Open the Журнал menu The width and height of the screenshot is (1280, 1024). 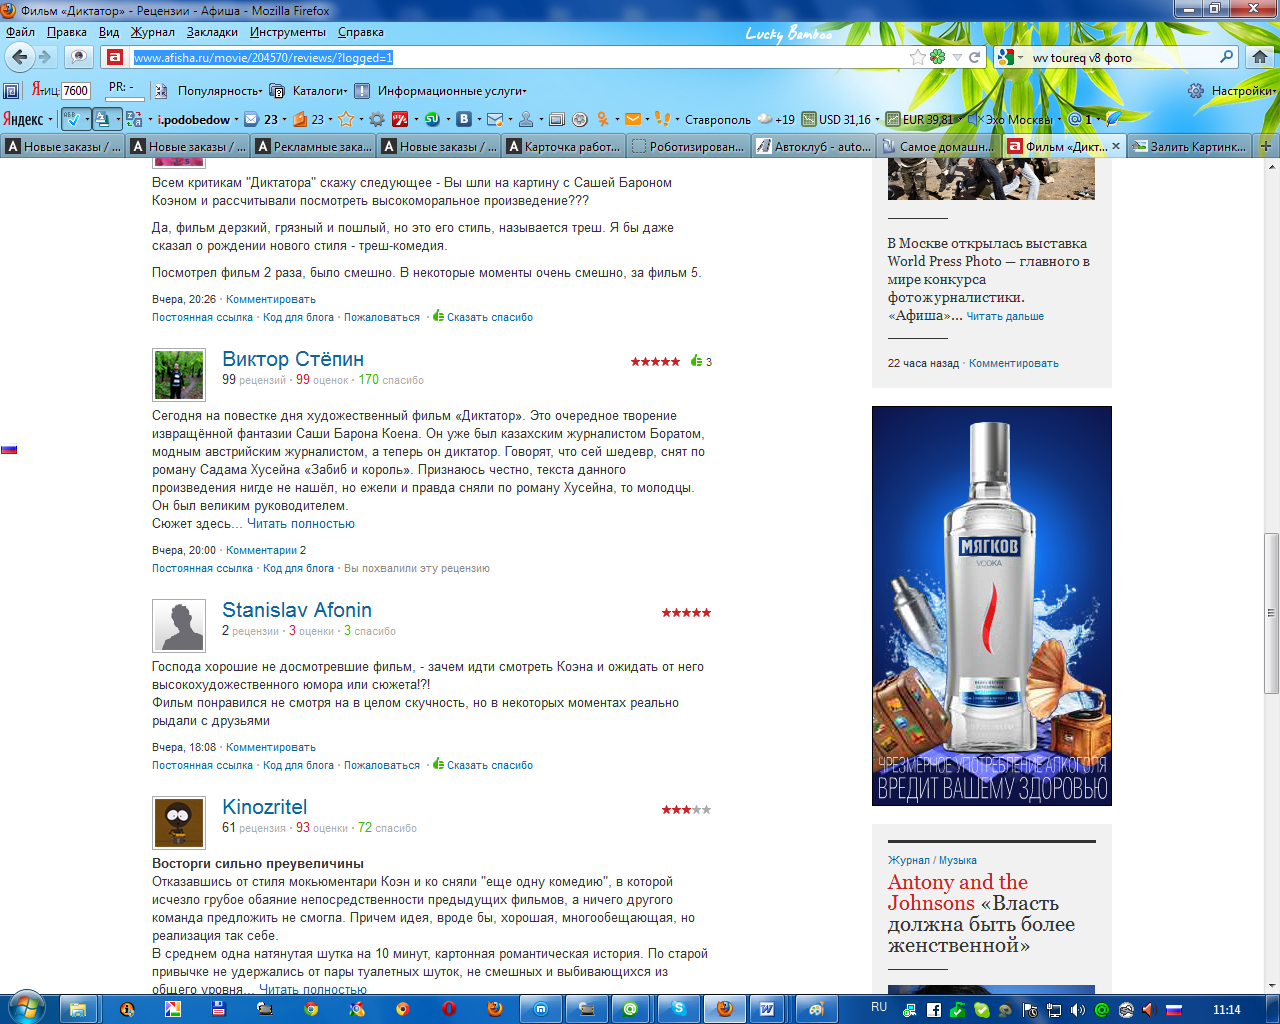tap(153, 32)
